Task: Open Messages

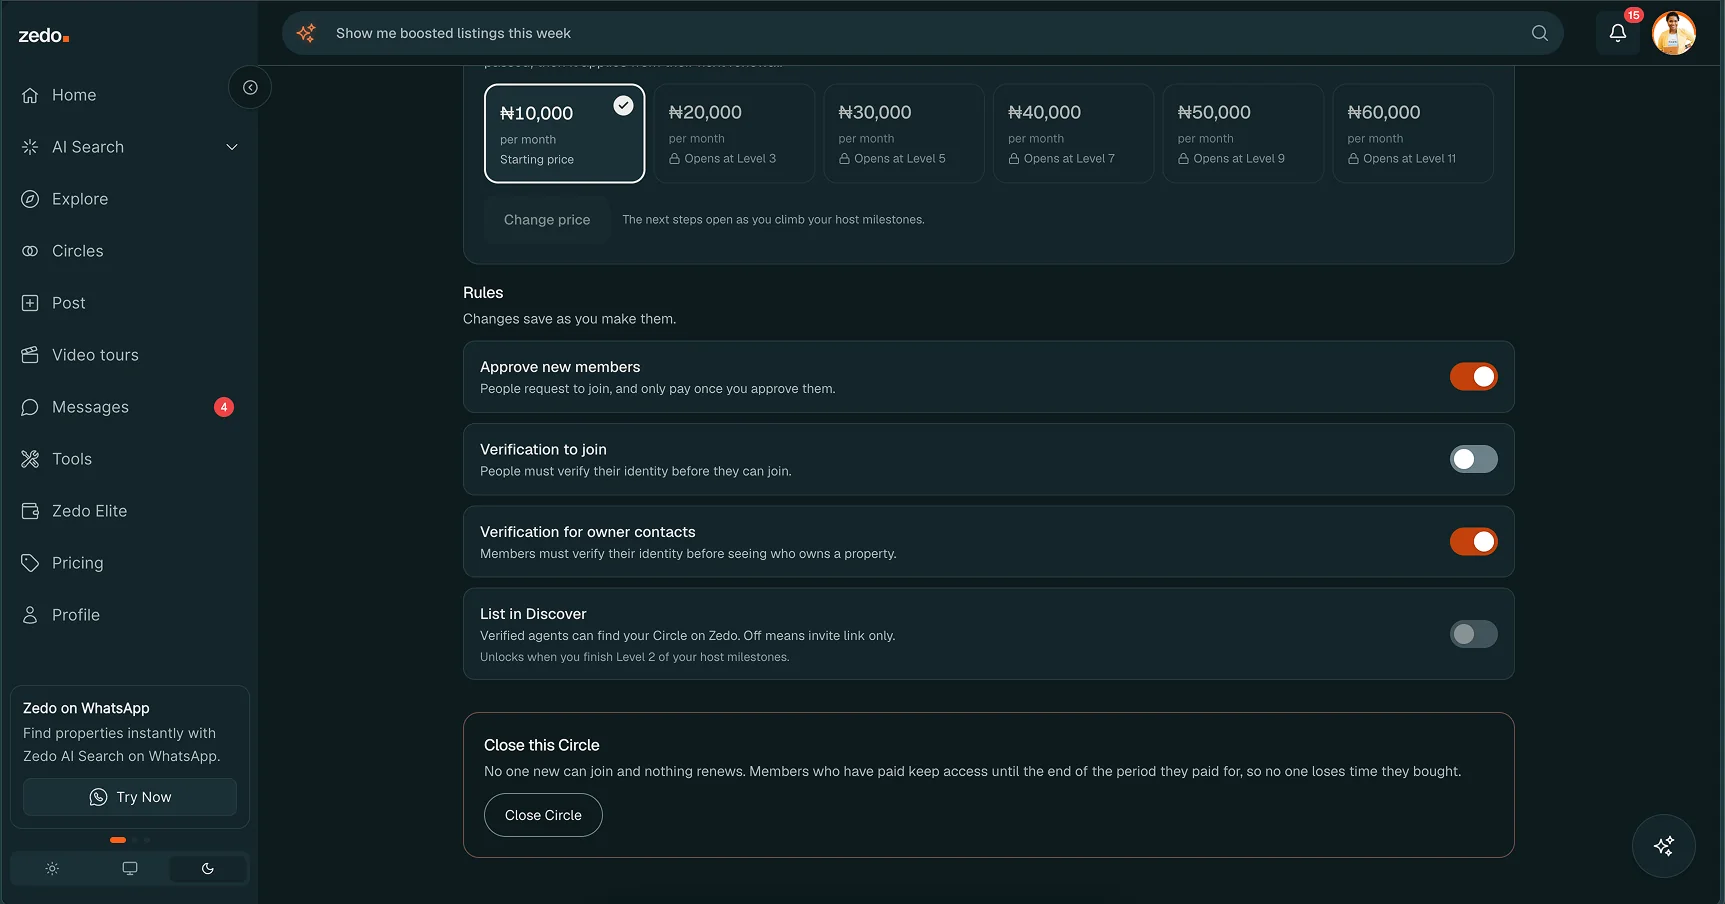Action: [130, 407]
